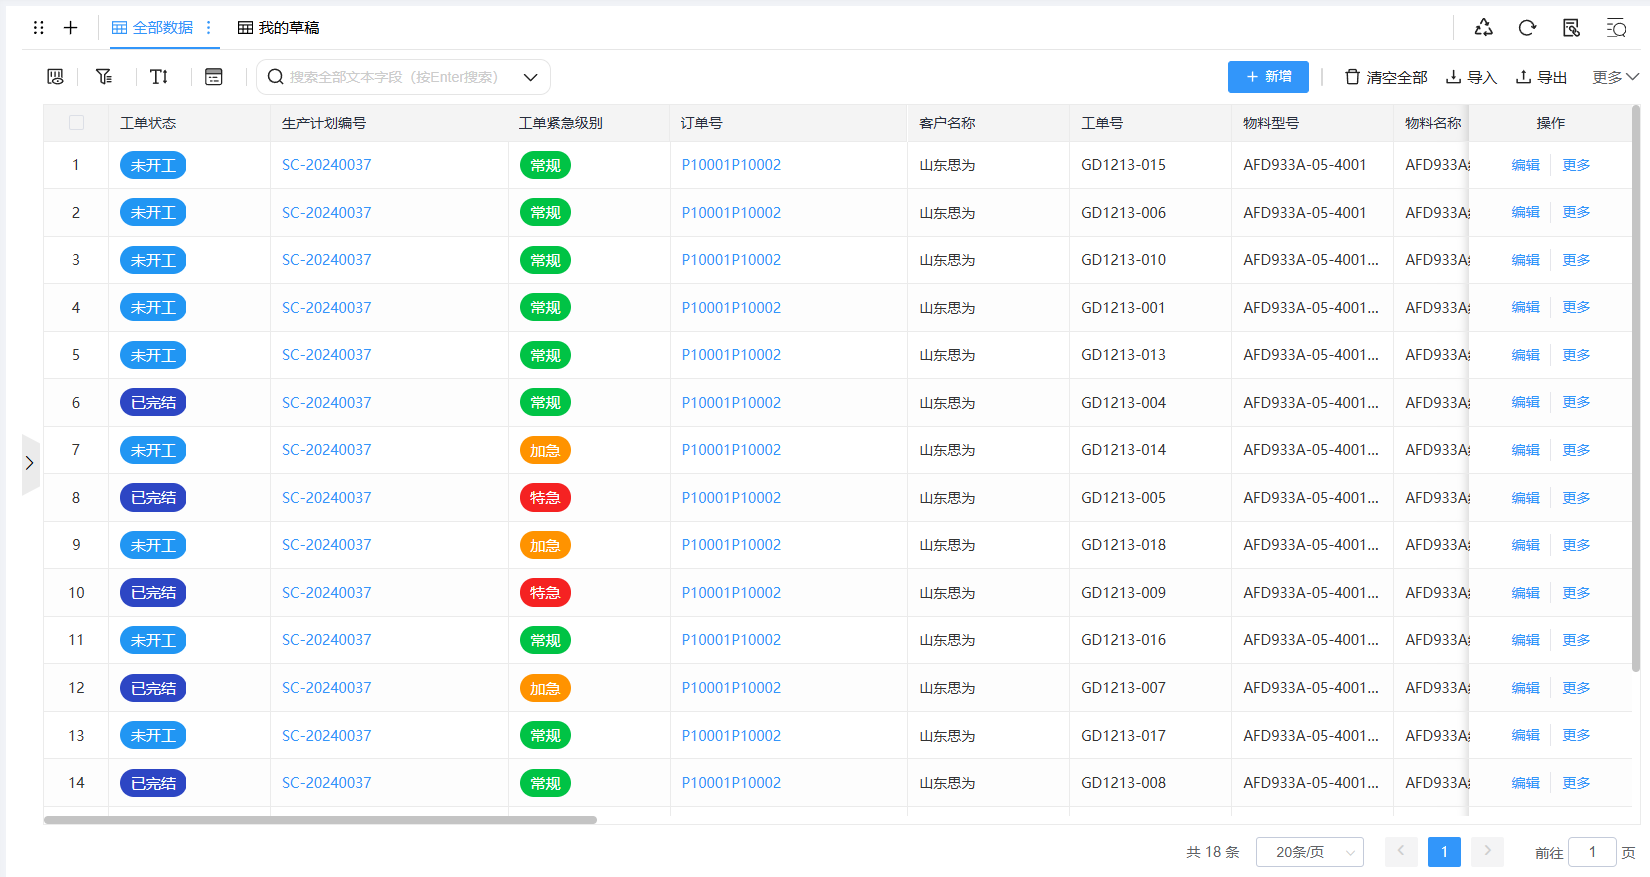Expand the search field dropdown arrow

[x=530, y=77]
